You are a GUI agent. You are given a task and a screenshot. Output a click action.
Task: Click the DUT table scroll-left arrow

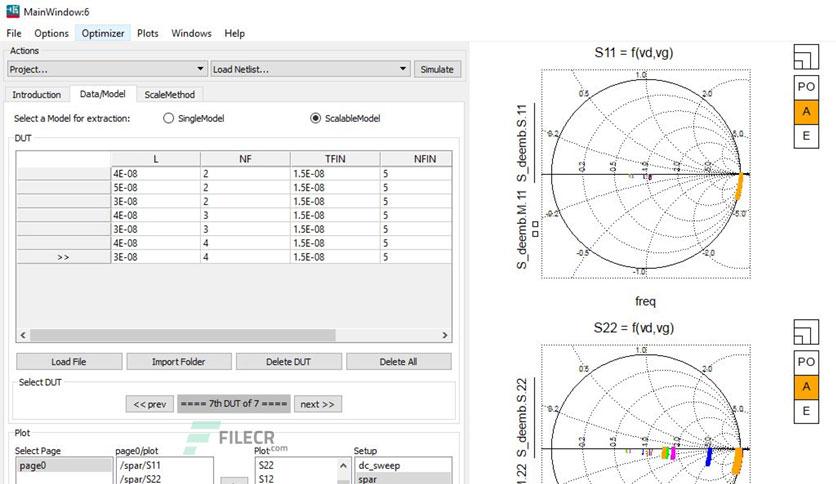coord(23,335)
